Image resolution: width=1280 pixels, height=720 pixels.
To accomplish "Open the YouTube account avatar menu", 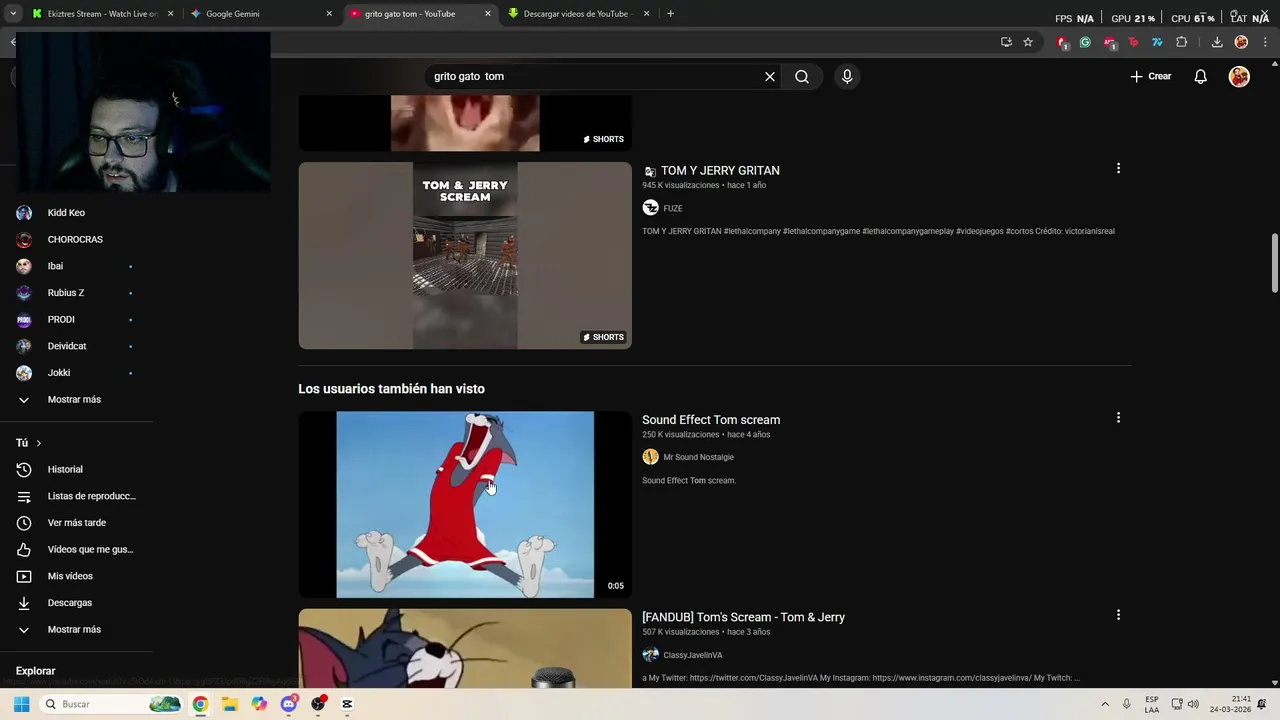I will coord(1239,76).
